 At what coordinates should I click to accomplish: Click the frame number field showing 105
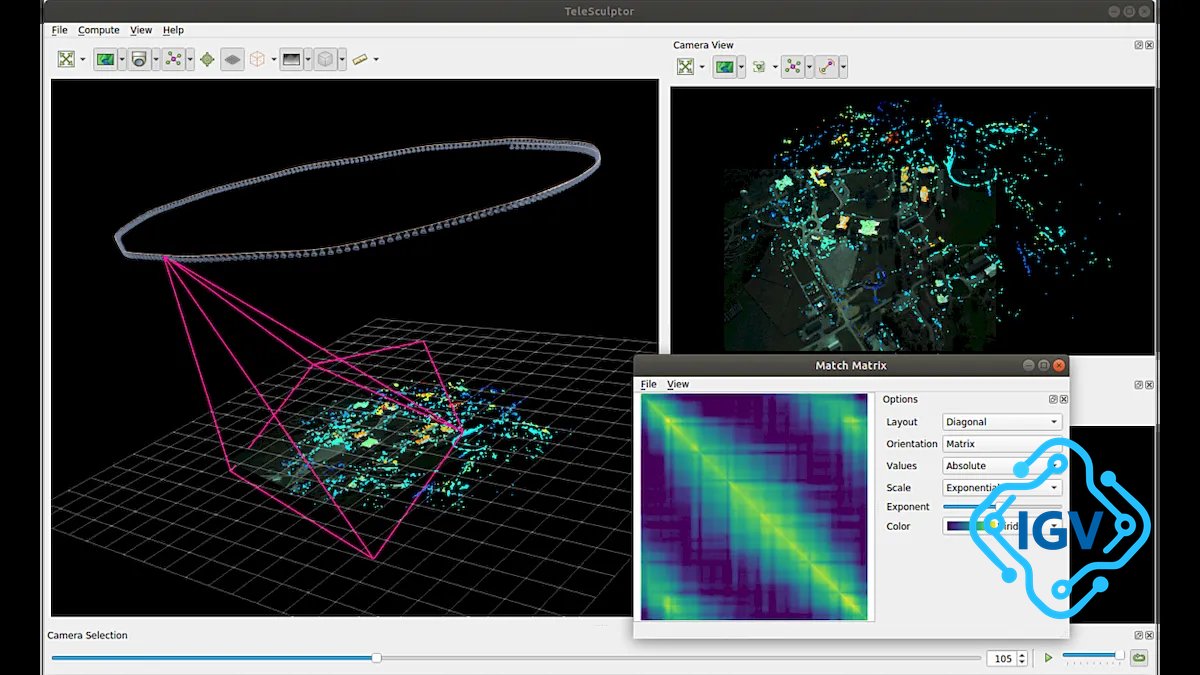click(x=1000, y=658)
